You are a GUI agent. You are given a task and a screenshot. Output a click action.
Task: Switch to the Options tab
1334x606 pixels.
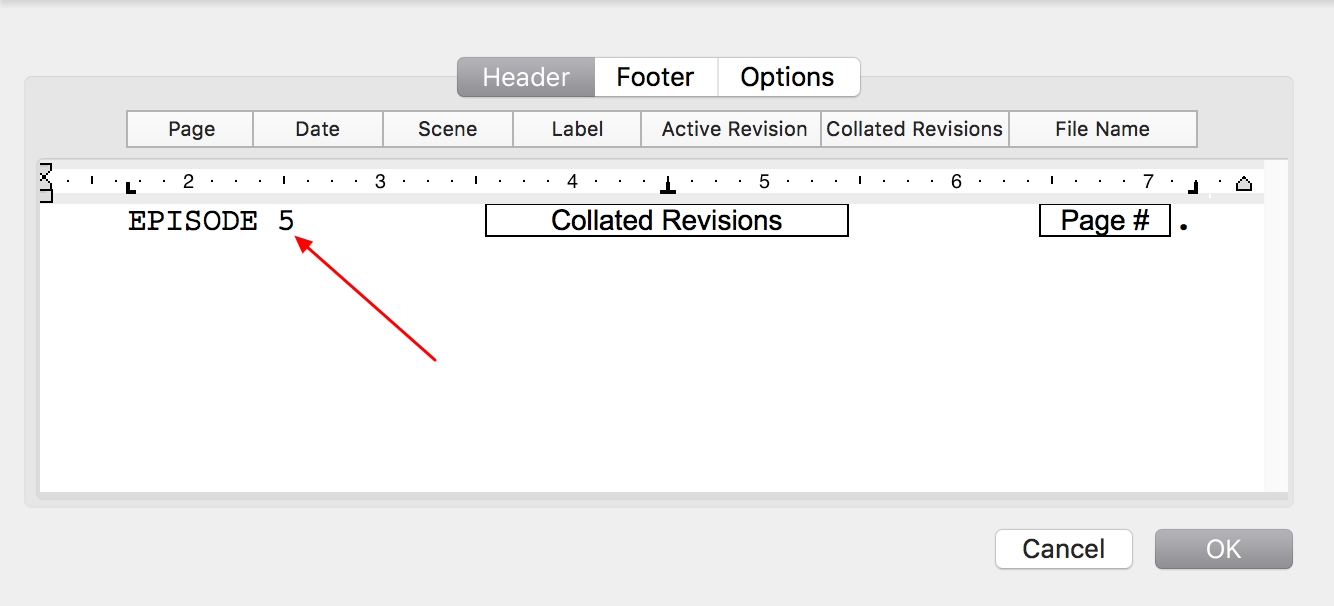click(x=787, y=77)
